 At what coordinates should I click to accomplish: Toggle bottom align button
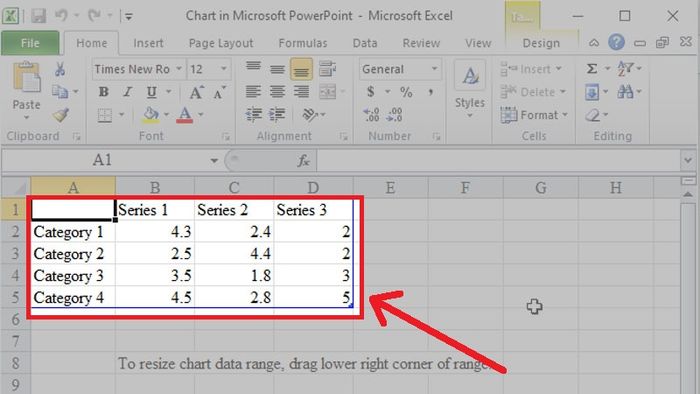pos(301,69)
